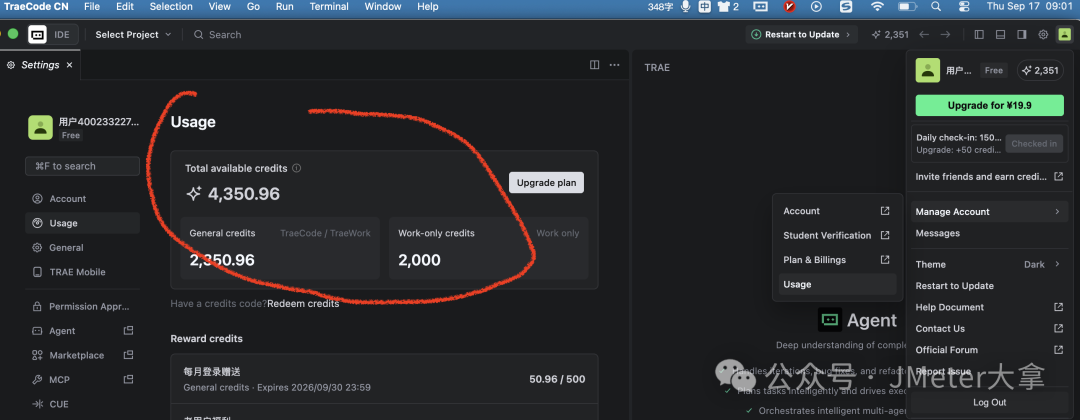Viewport: 1080px width, 420px height.
Task: Select Usage in Manage Account submenu
Action: pos(837,284)
